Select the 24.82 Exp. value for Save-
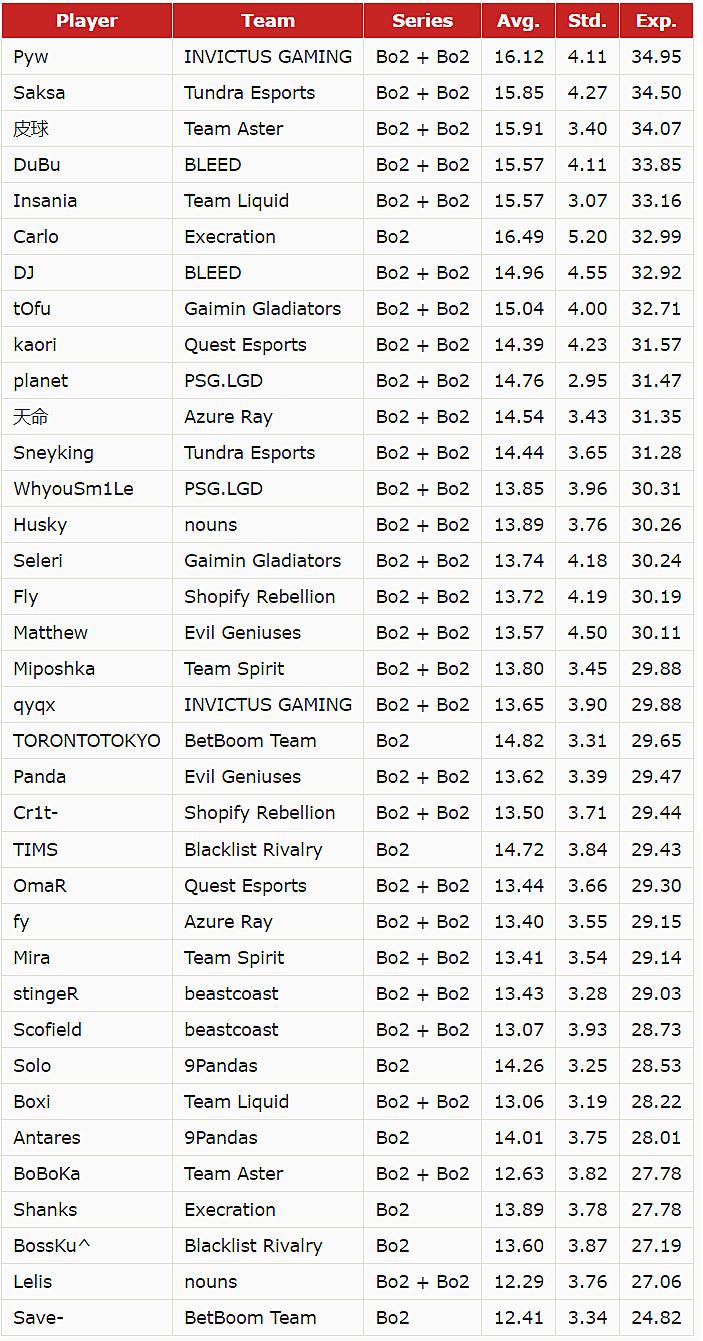 [x=656, y=1318]
